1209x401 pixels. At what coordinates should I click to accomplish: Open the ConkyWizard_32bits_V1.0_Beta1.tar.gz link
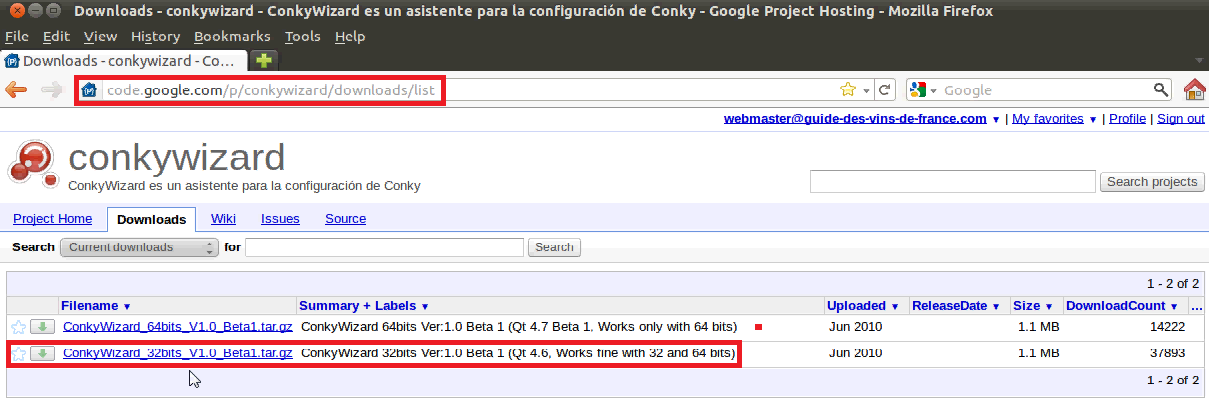(x=177, y=353)
